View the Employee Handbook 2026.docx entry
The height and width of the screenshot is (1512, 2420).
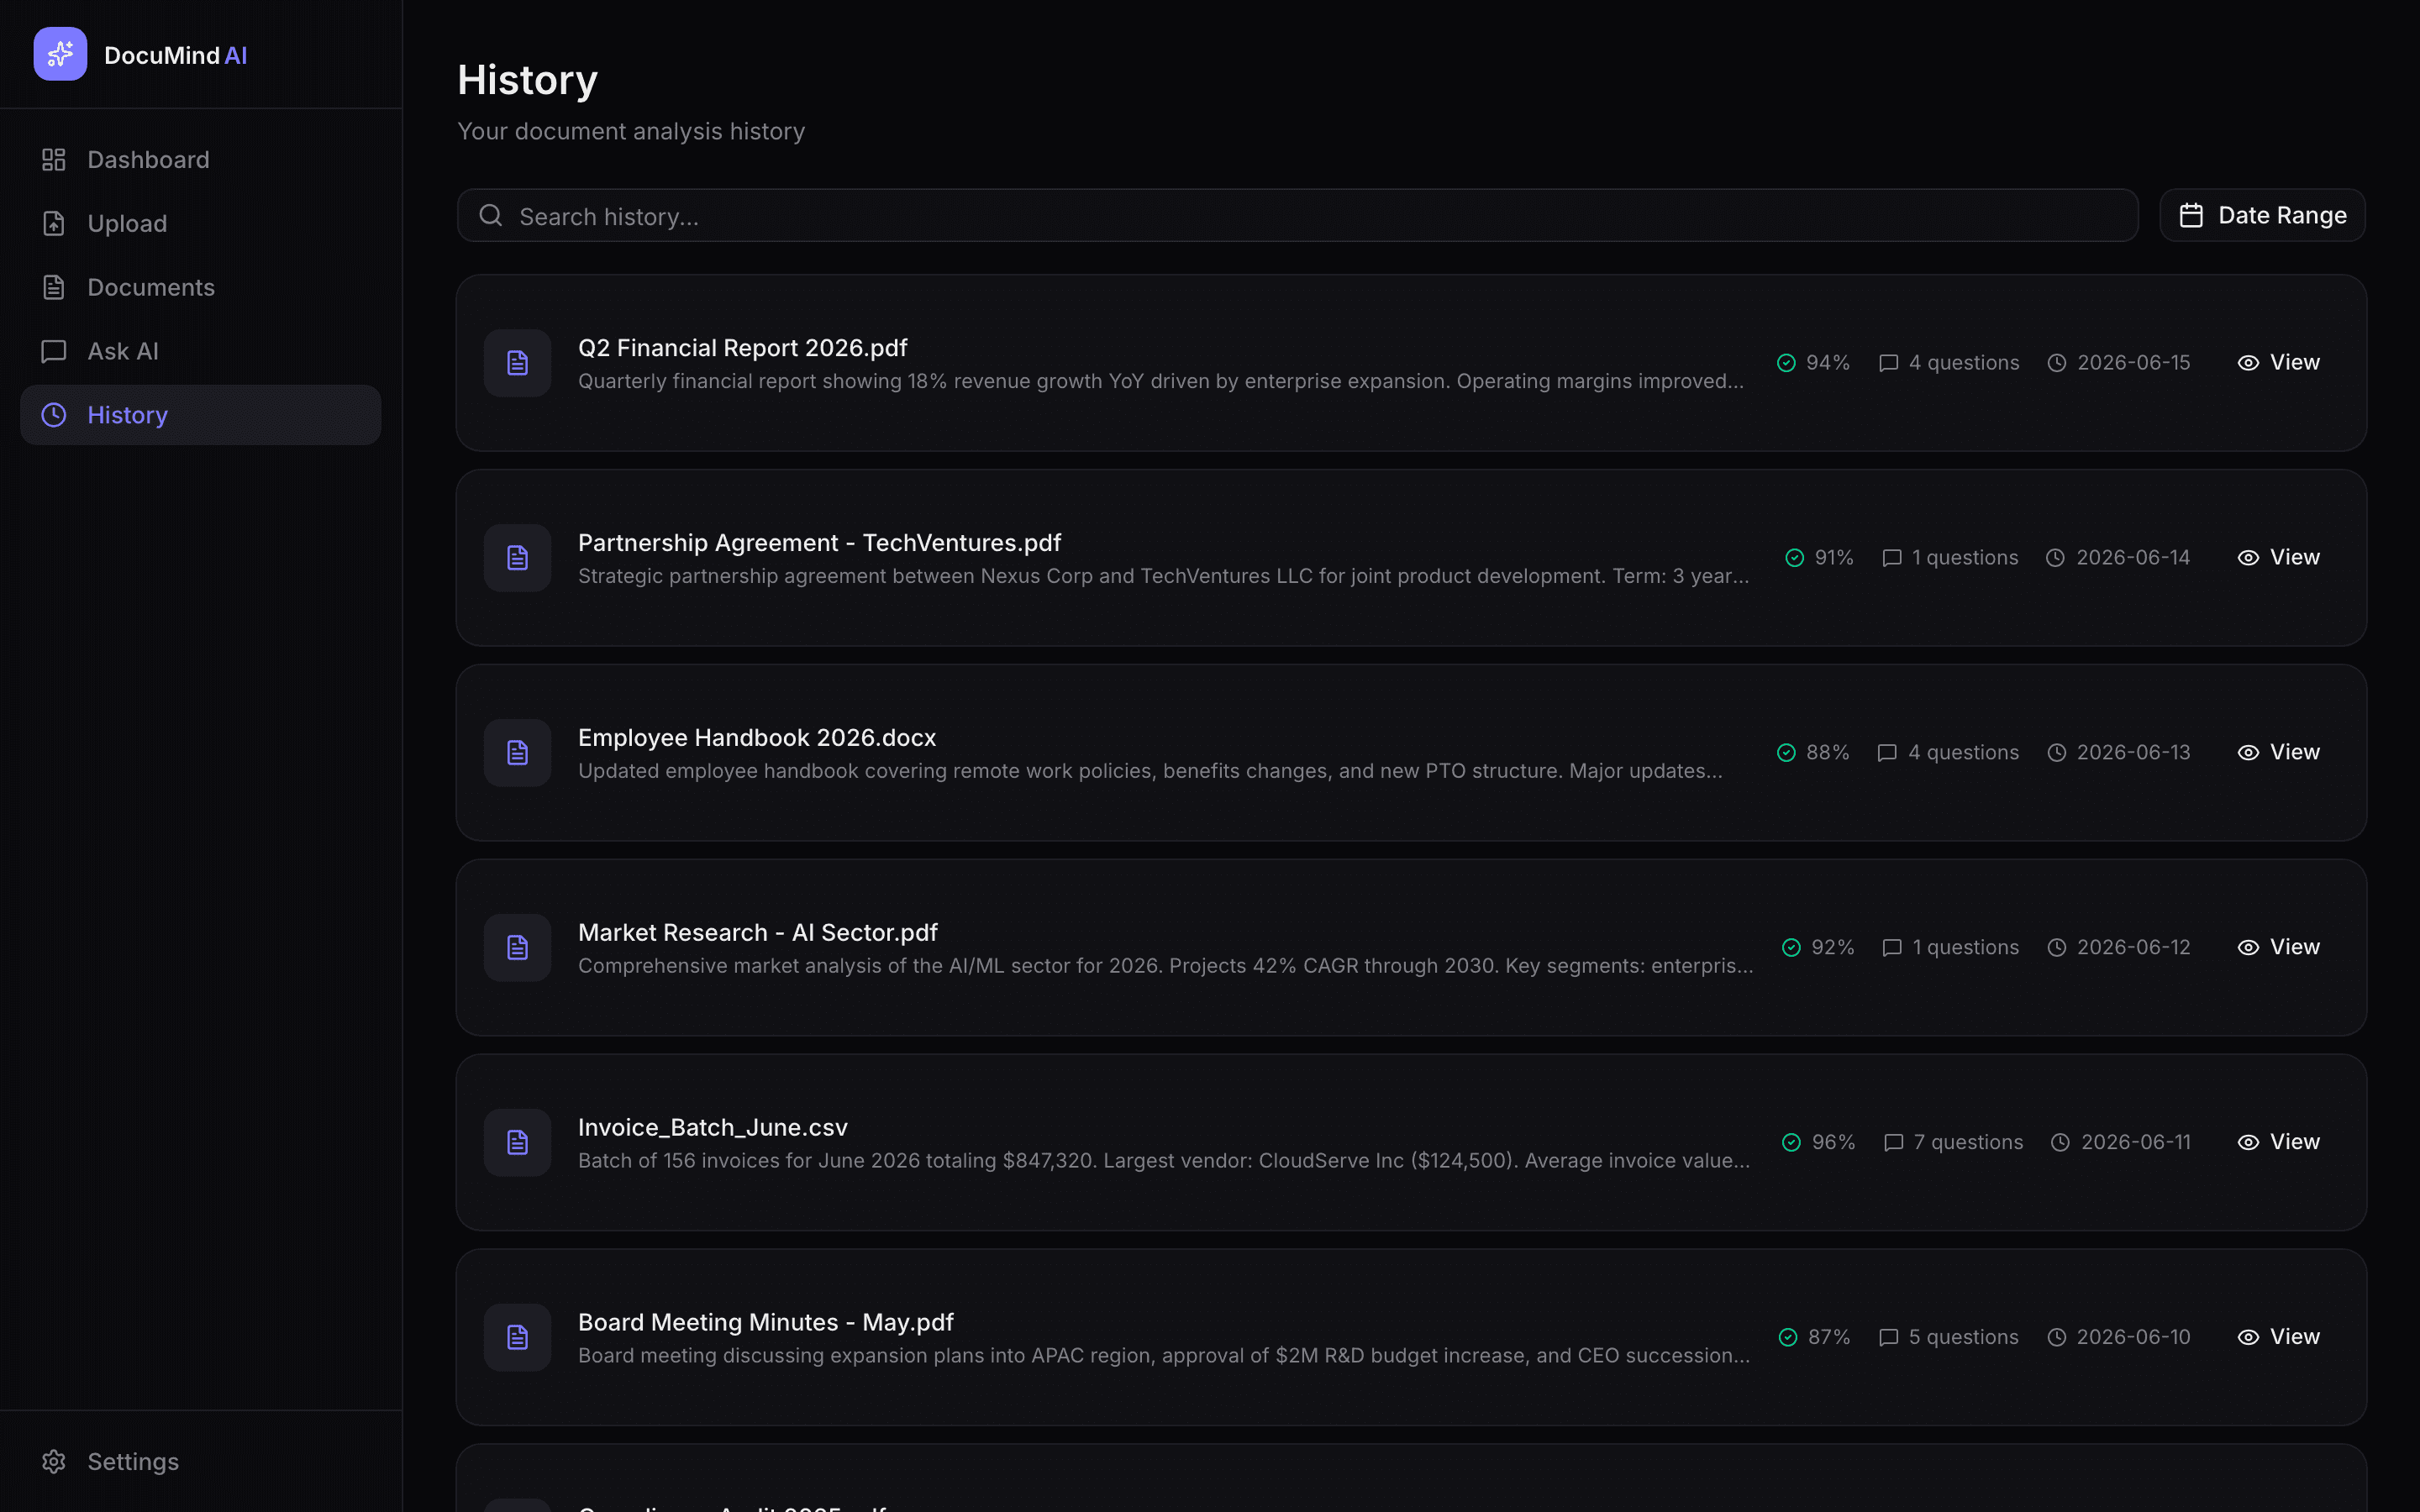[2278, 753]
